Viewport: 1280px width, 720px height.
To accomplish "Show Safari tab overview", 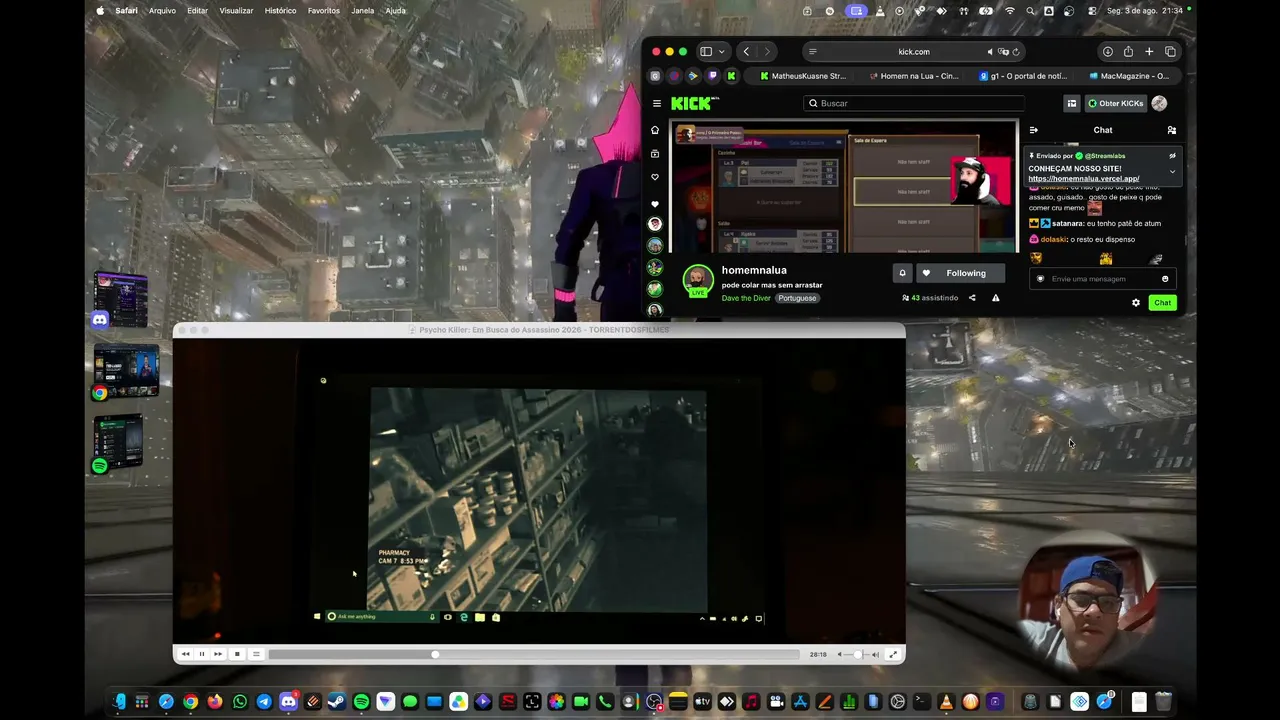I will click(x=1170, y=52).
